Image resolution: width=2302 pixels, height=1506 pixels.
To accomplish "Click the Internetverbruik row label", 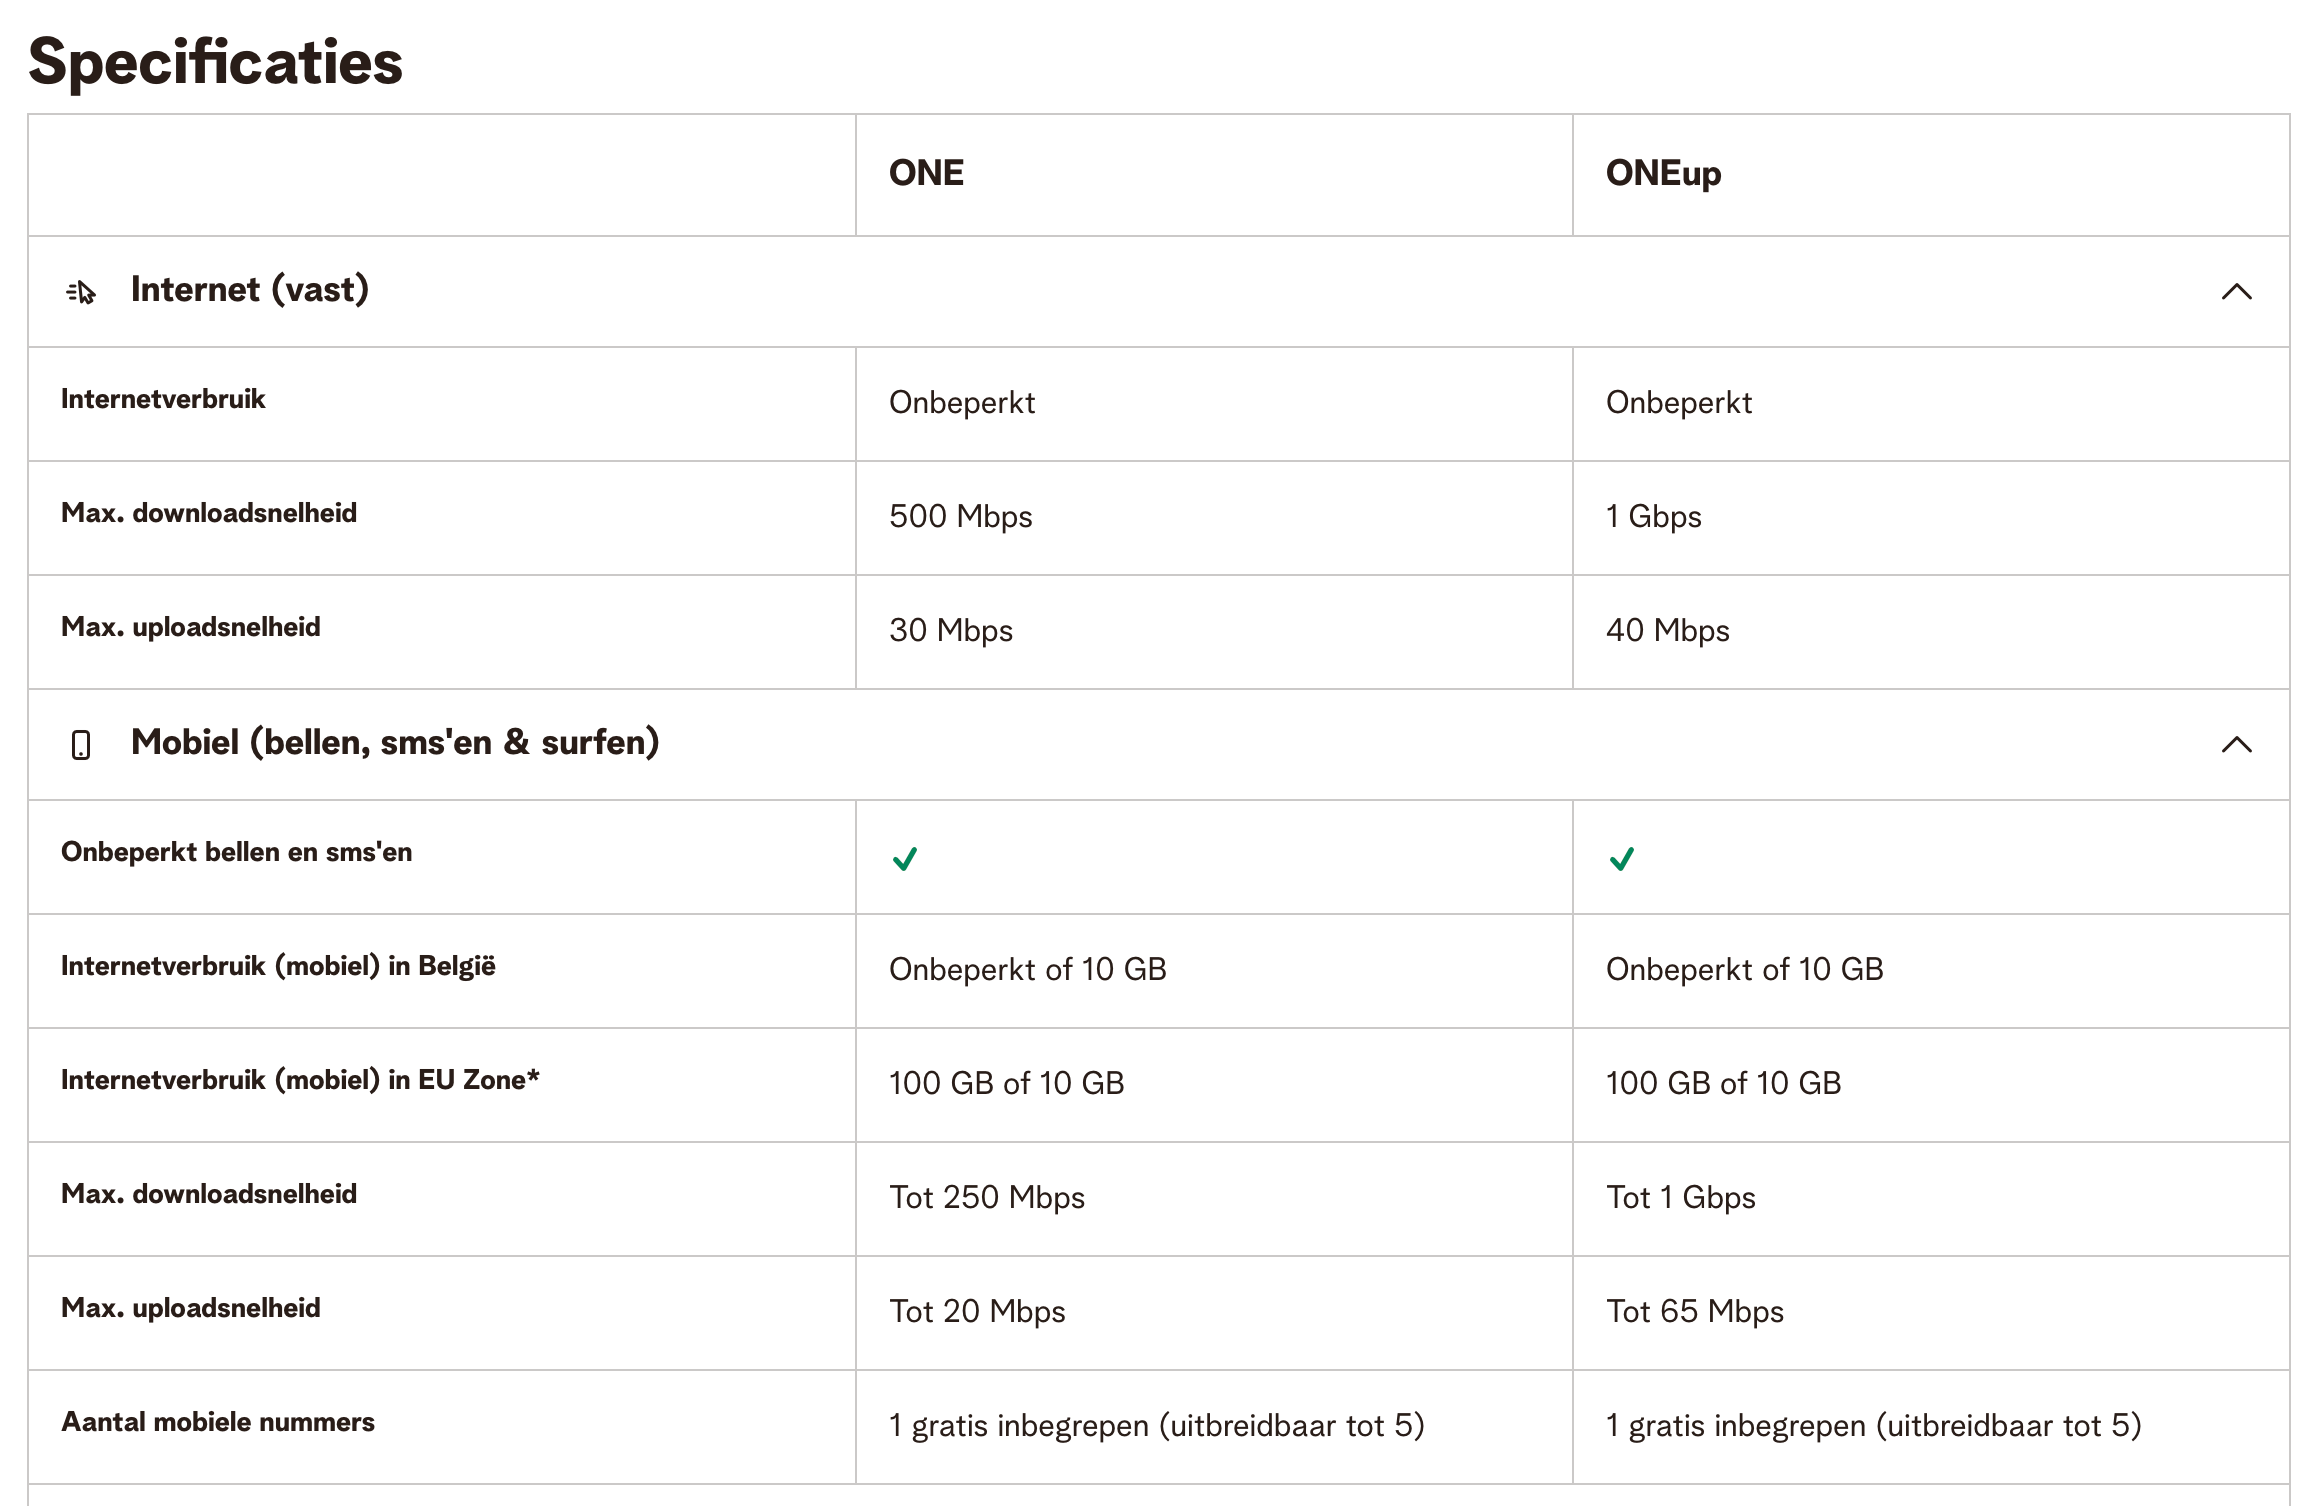I will click(x=163, y=399).
